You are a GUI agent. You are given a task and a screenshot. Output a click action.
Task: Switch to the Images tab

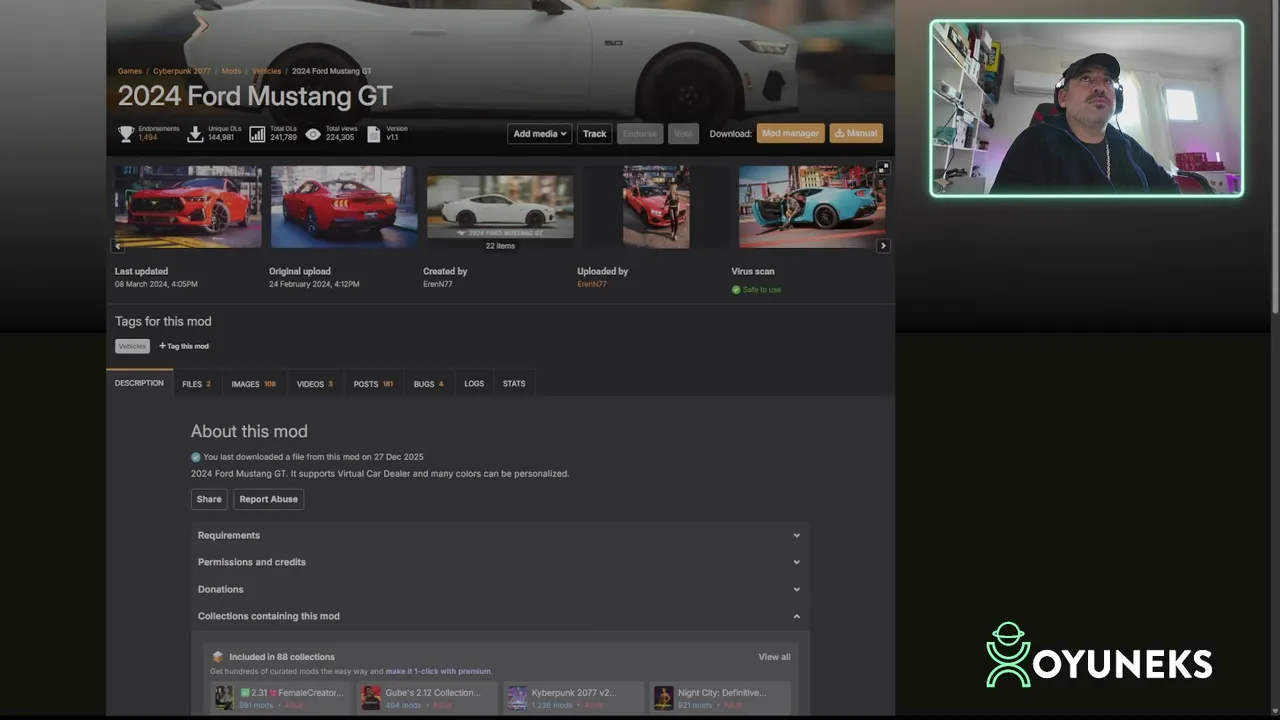coord(254,384)
